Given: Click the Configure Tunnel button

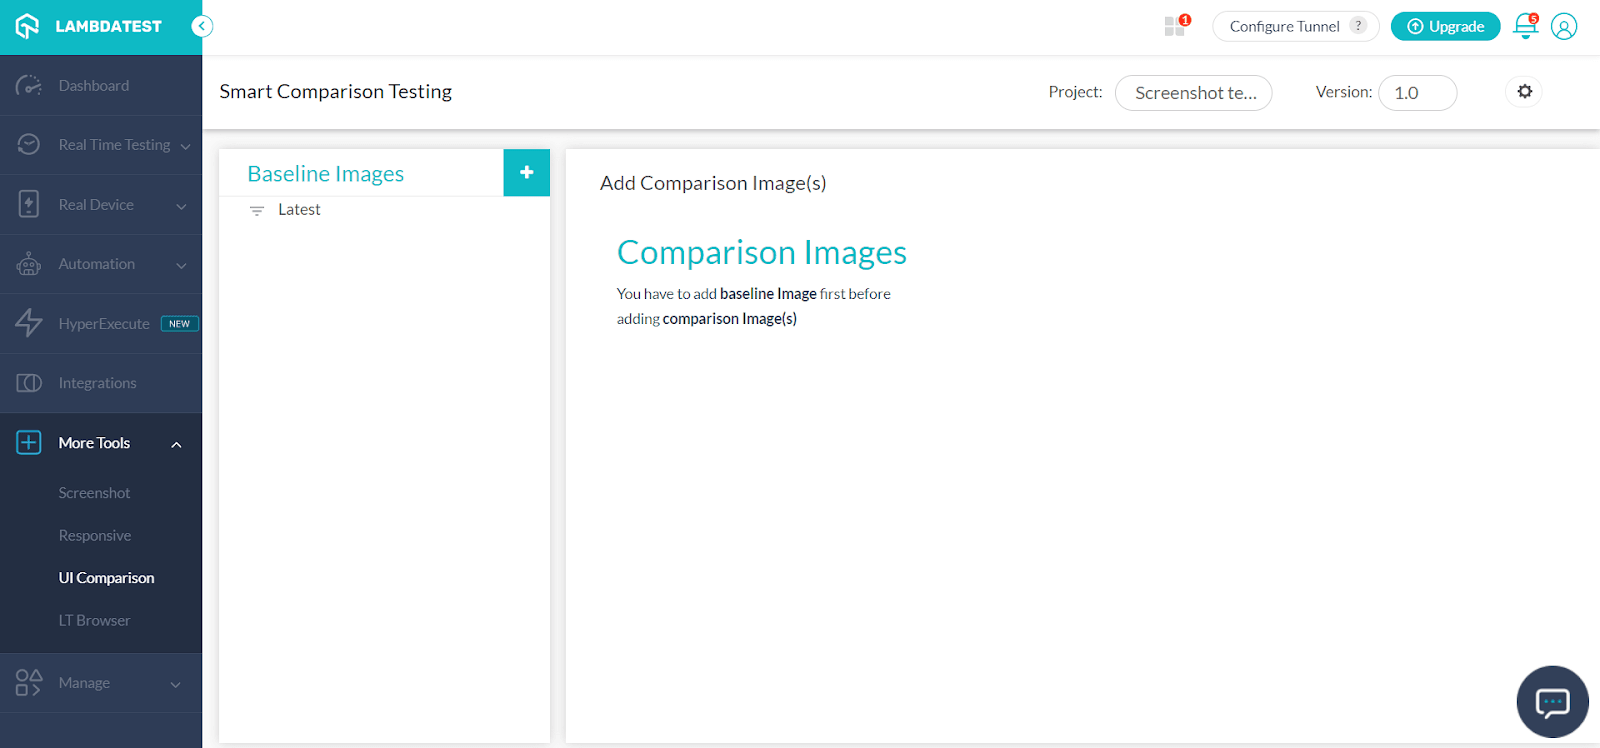Looking at the screenshot, I should pyautogui.click(x=1295, y=26).
